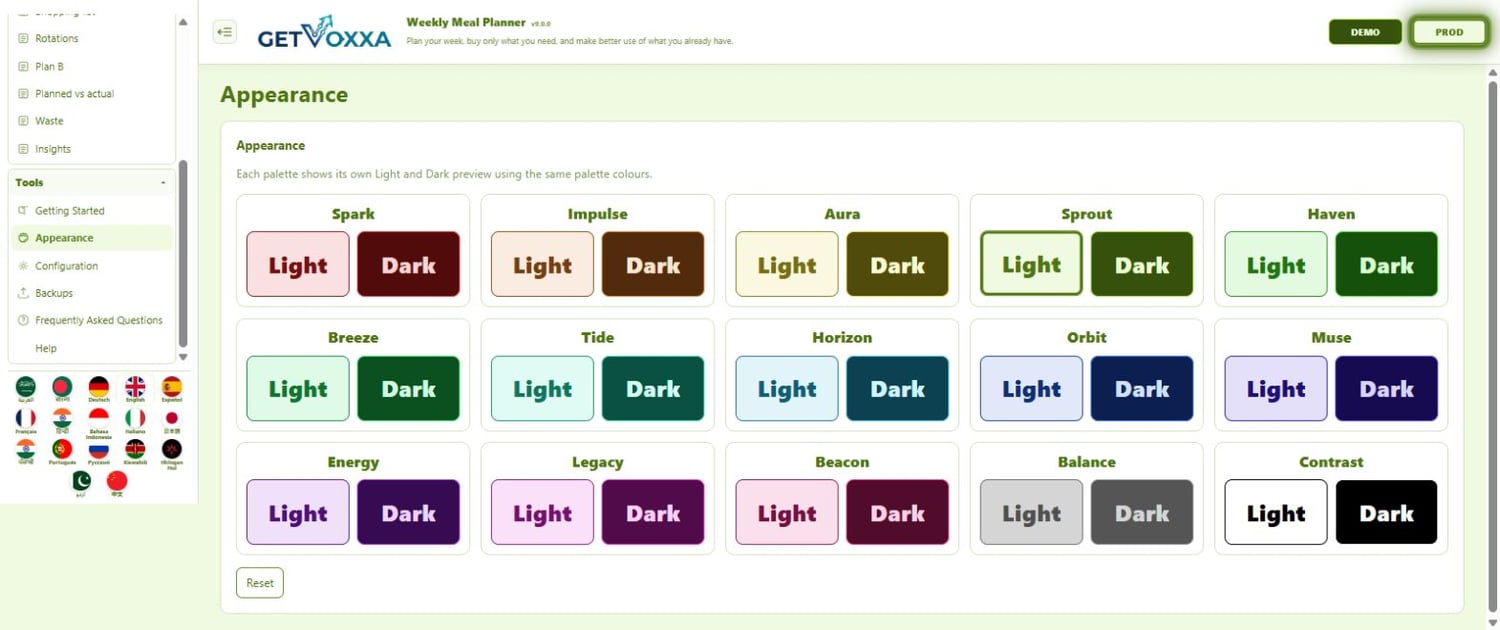Select the Español flag icon
The height and width of the screenshot is (630, 1500).
(x=172, y=388)
